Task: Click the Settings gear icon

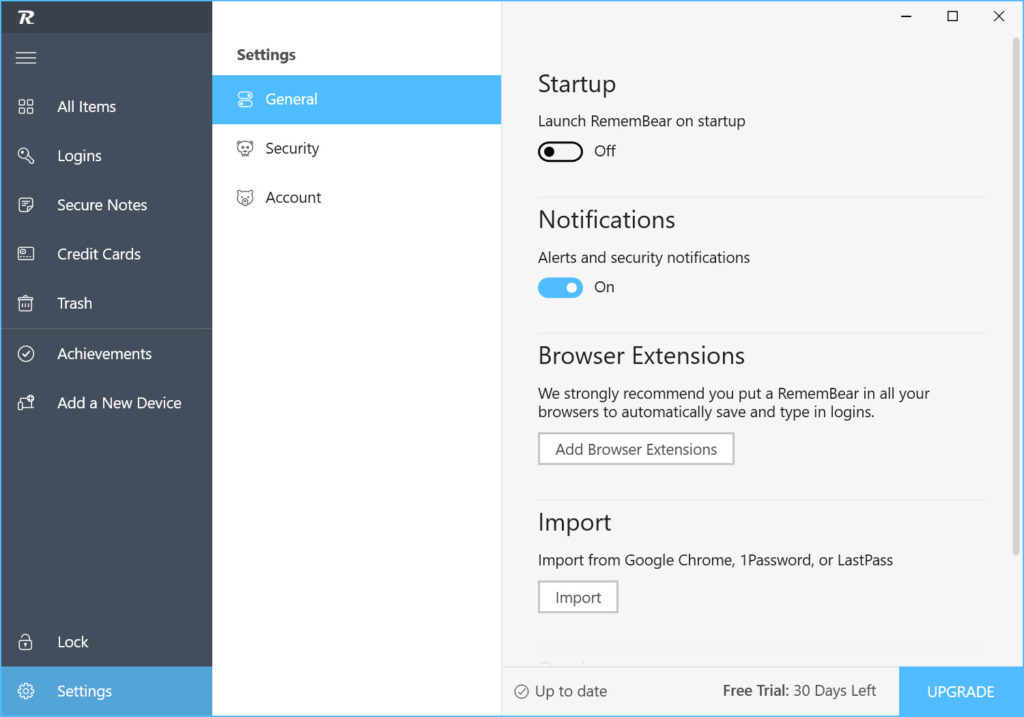Action: click(26, 691)
